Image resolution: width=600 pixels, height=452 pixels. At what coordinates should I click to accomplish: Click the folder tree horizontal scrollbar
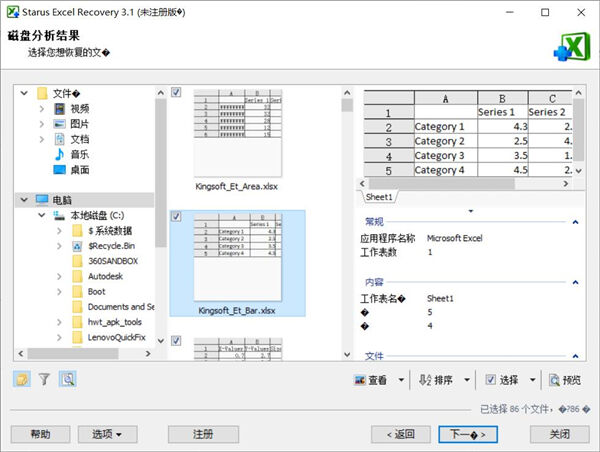click(72, 354)
